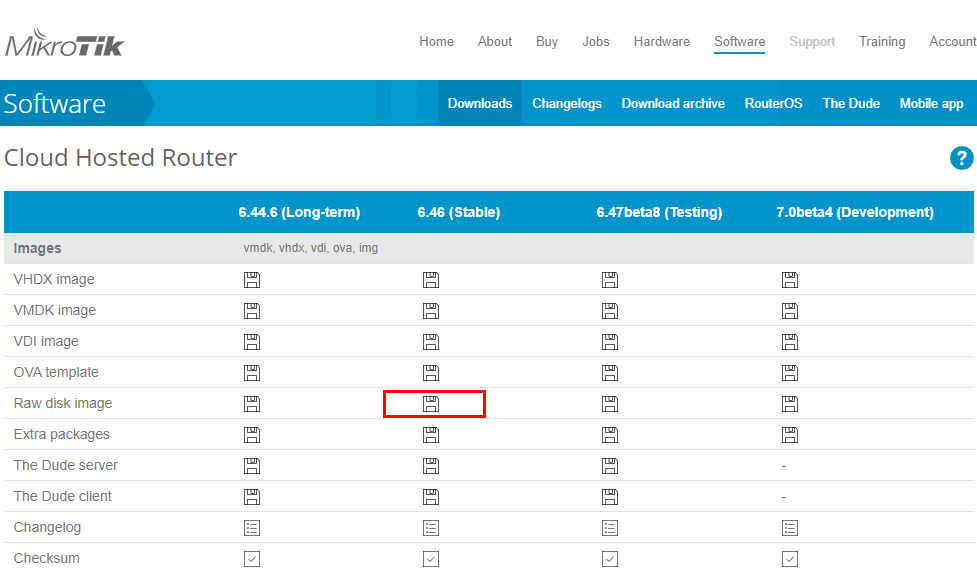
Task: Download VHDX image for 6.47beta8 Testing
Action: tap(610, 280)
